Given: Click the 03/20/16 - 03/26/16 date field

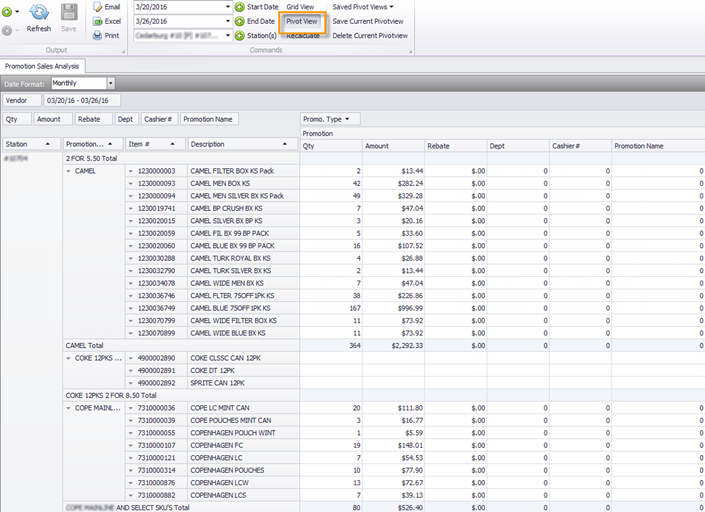Looking at the screenshot, I should (82, 100).
